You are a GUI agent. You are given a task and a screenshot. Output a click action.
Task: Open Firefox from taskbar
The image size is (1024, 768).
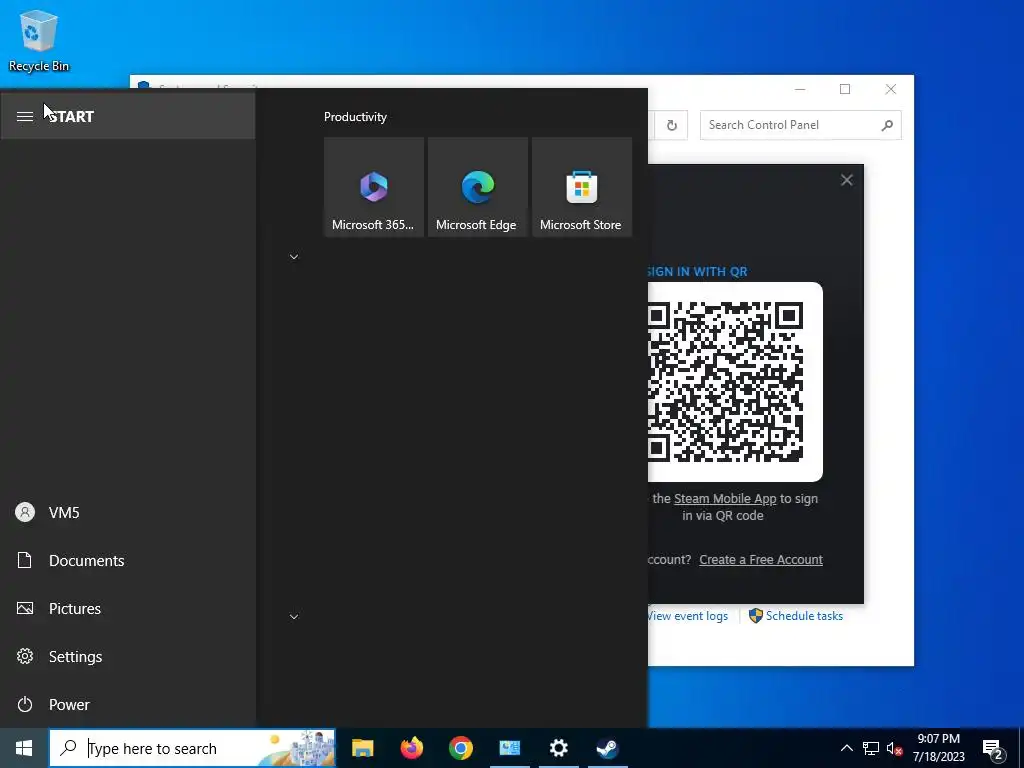coord(411,748)
